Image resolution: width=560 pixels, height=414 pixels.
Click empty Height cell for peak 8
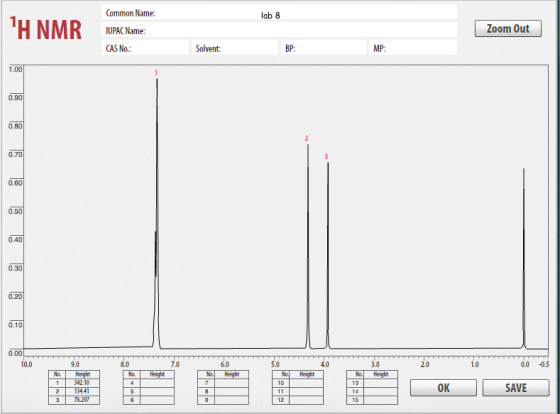[x=231, y=391]
